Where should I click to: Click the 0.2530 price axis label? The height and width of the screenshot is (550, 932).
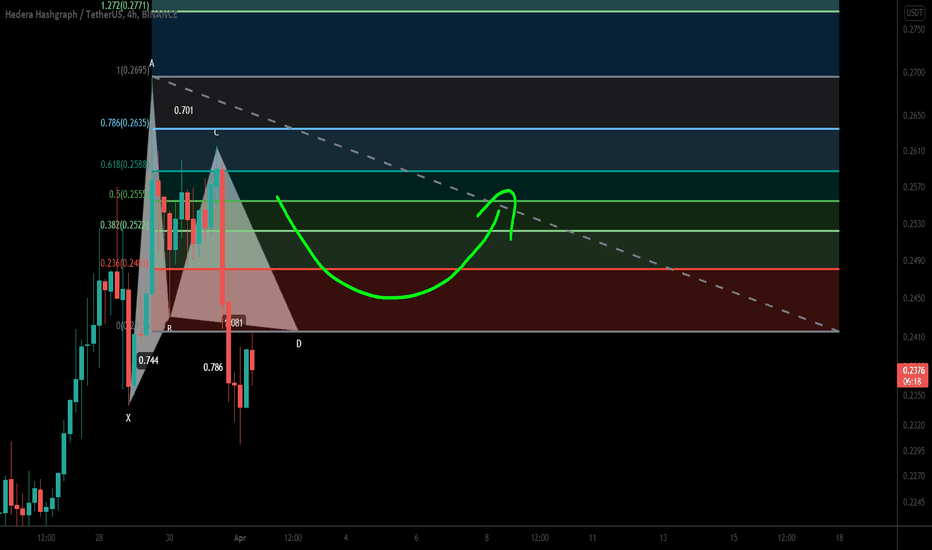(914, 224)
